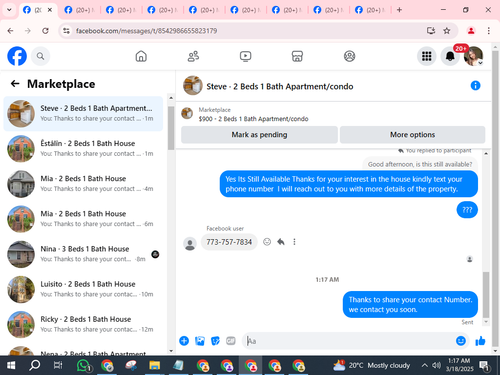Go to Facebook Home icon
Screen dimensions: 500x375
(x=141, y=56)
